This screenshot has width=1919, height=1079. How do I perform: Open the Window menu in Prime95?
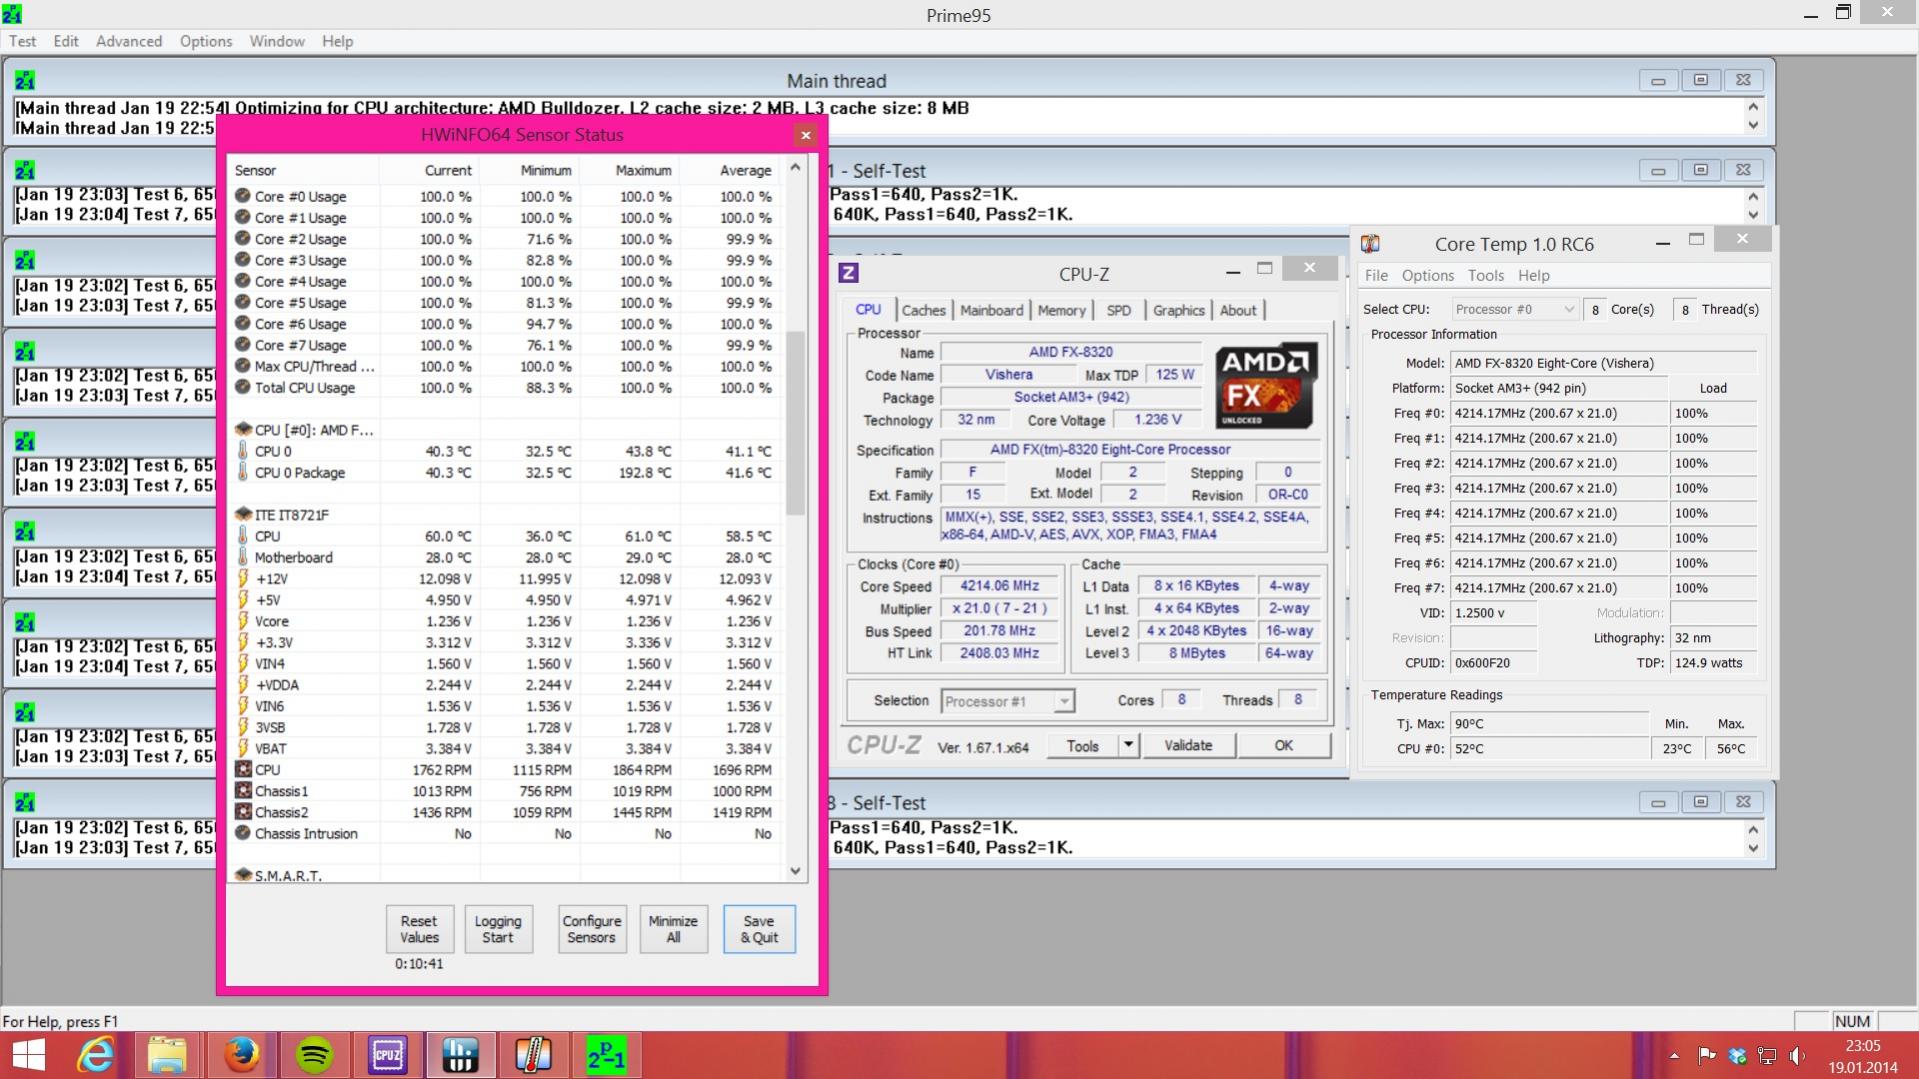coord(277,41)
